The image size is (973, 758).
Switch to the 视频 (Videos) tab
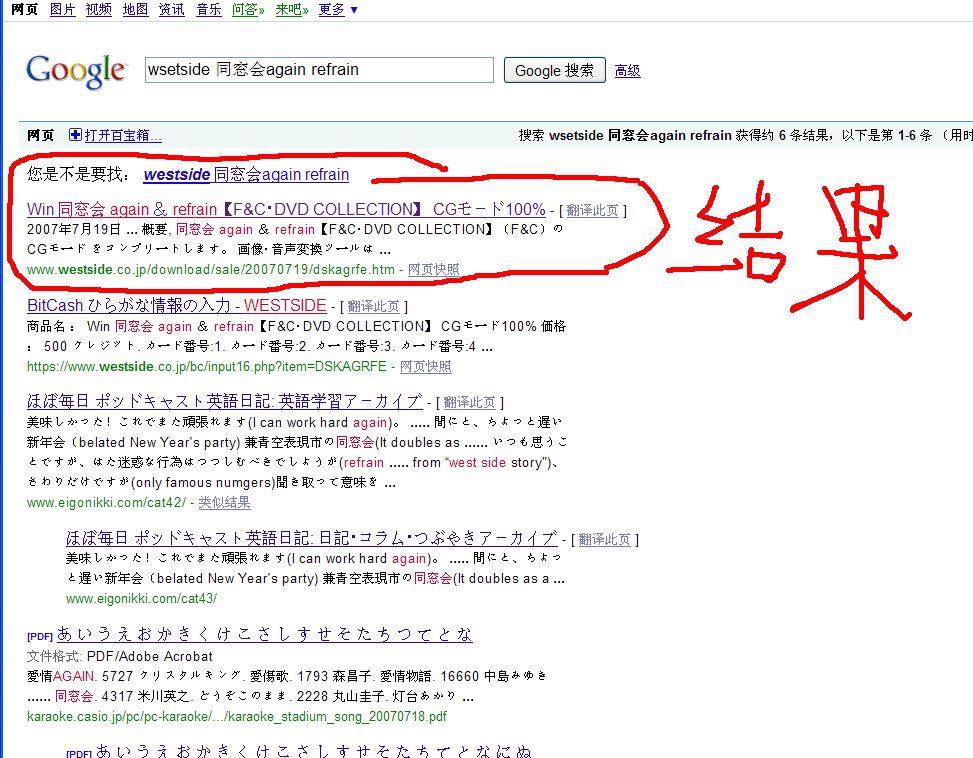coord(98,9)
